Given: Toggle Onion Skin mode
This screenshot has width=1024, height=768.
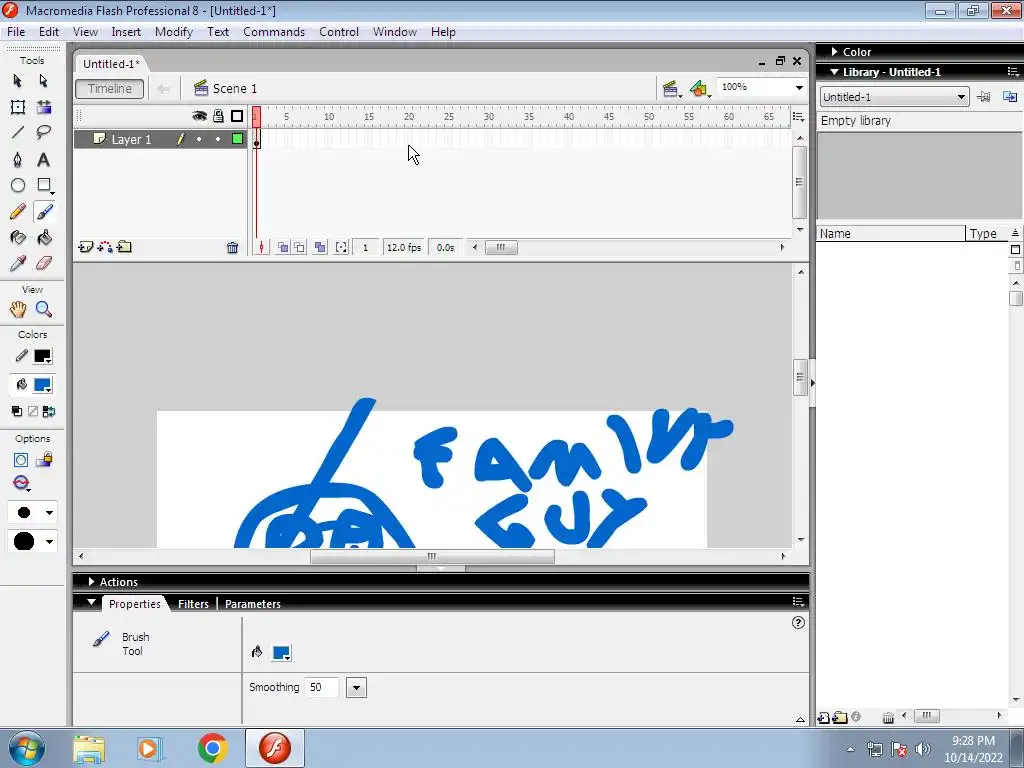Looking at the screenshot, I should point(283,248).
